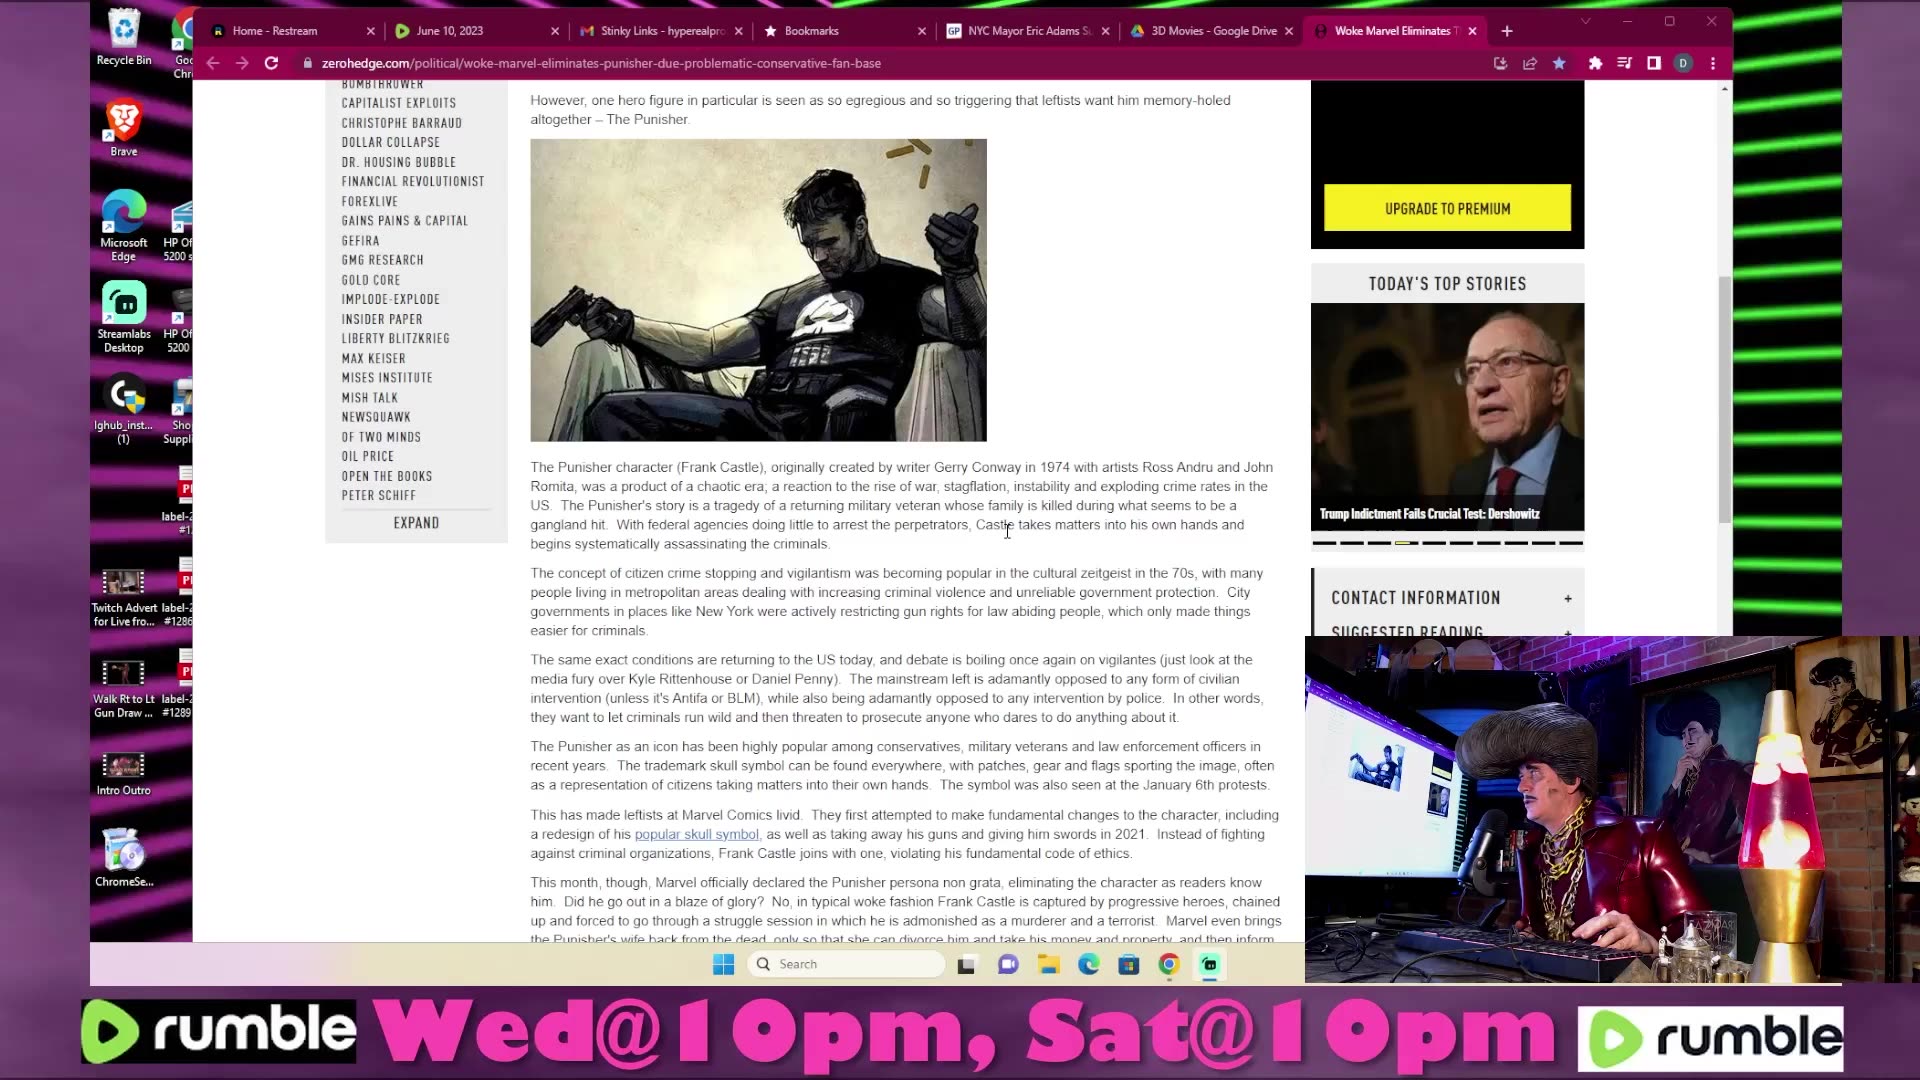The width and height of the screenshot is (1920, 1080).
Task: Open tab search dropdown chevron
Action: point(1585,21)
